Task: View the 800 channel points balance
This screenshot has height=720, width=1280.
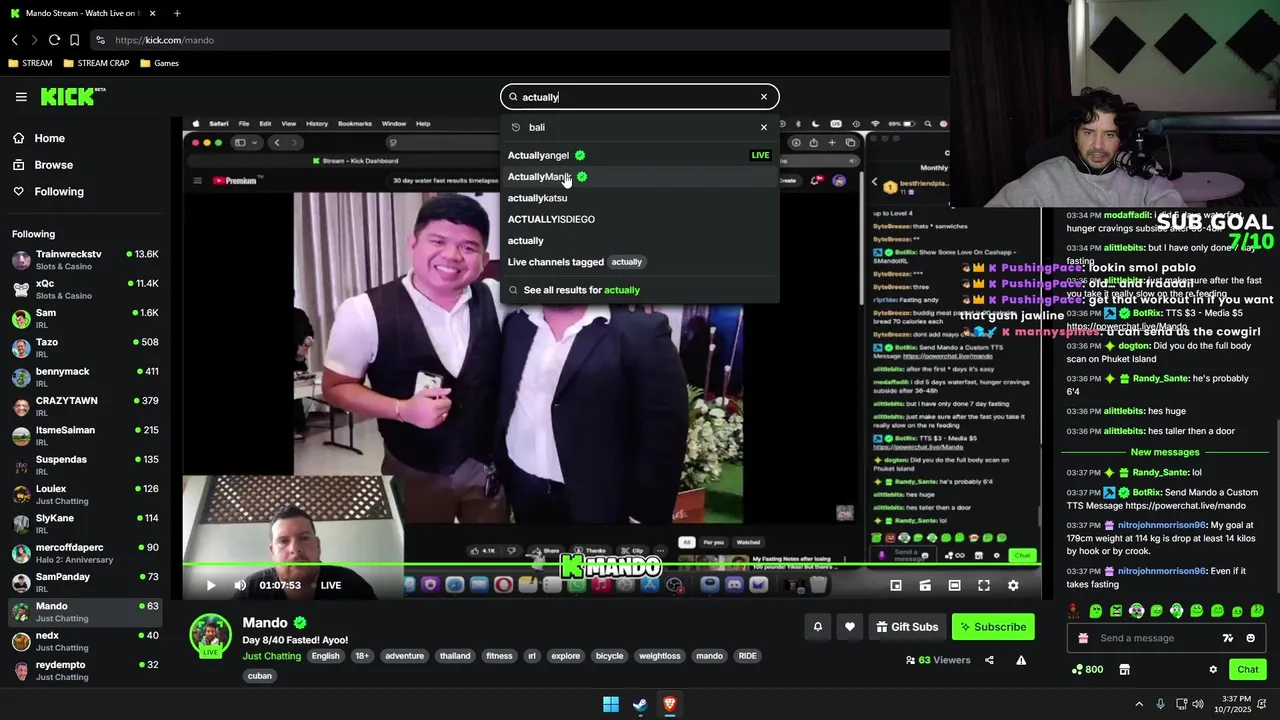Action: (1087, 669)
